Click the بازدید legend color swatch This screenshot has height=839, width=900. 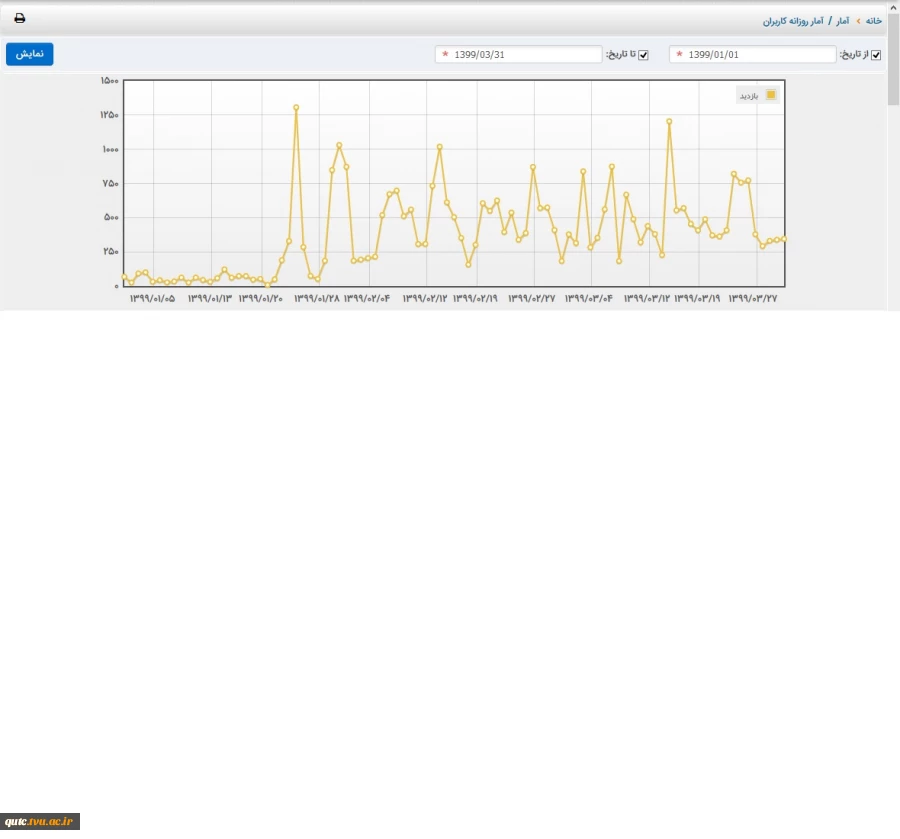click(771, 95)
